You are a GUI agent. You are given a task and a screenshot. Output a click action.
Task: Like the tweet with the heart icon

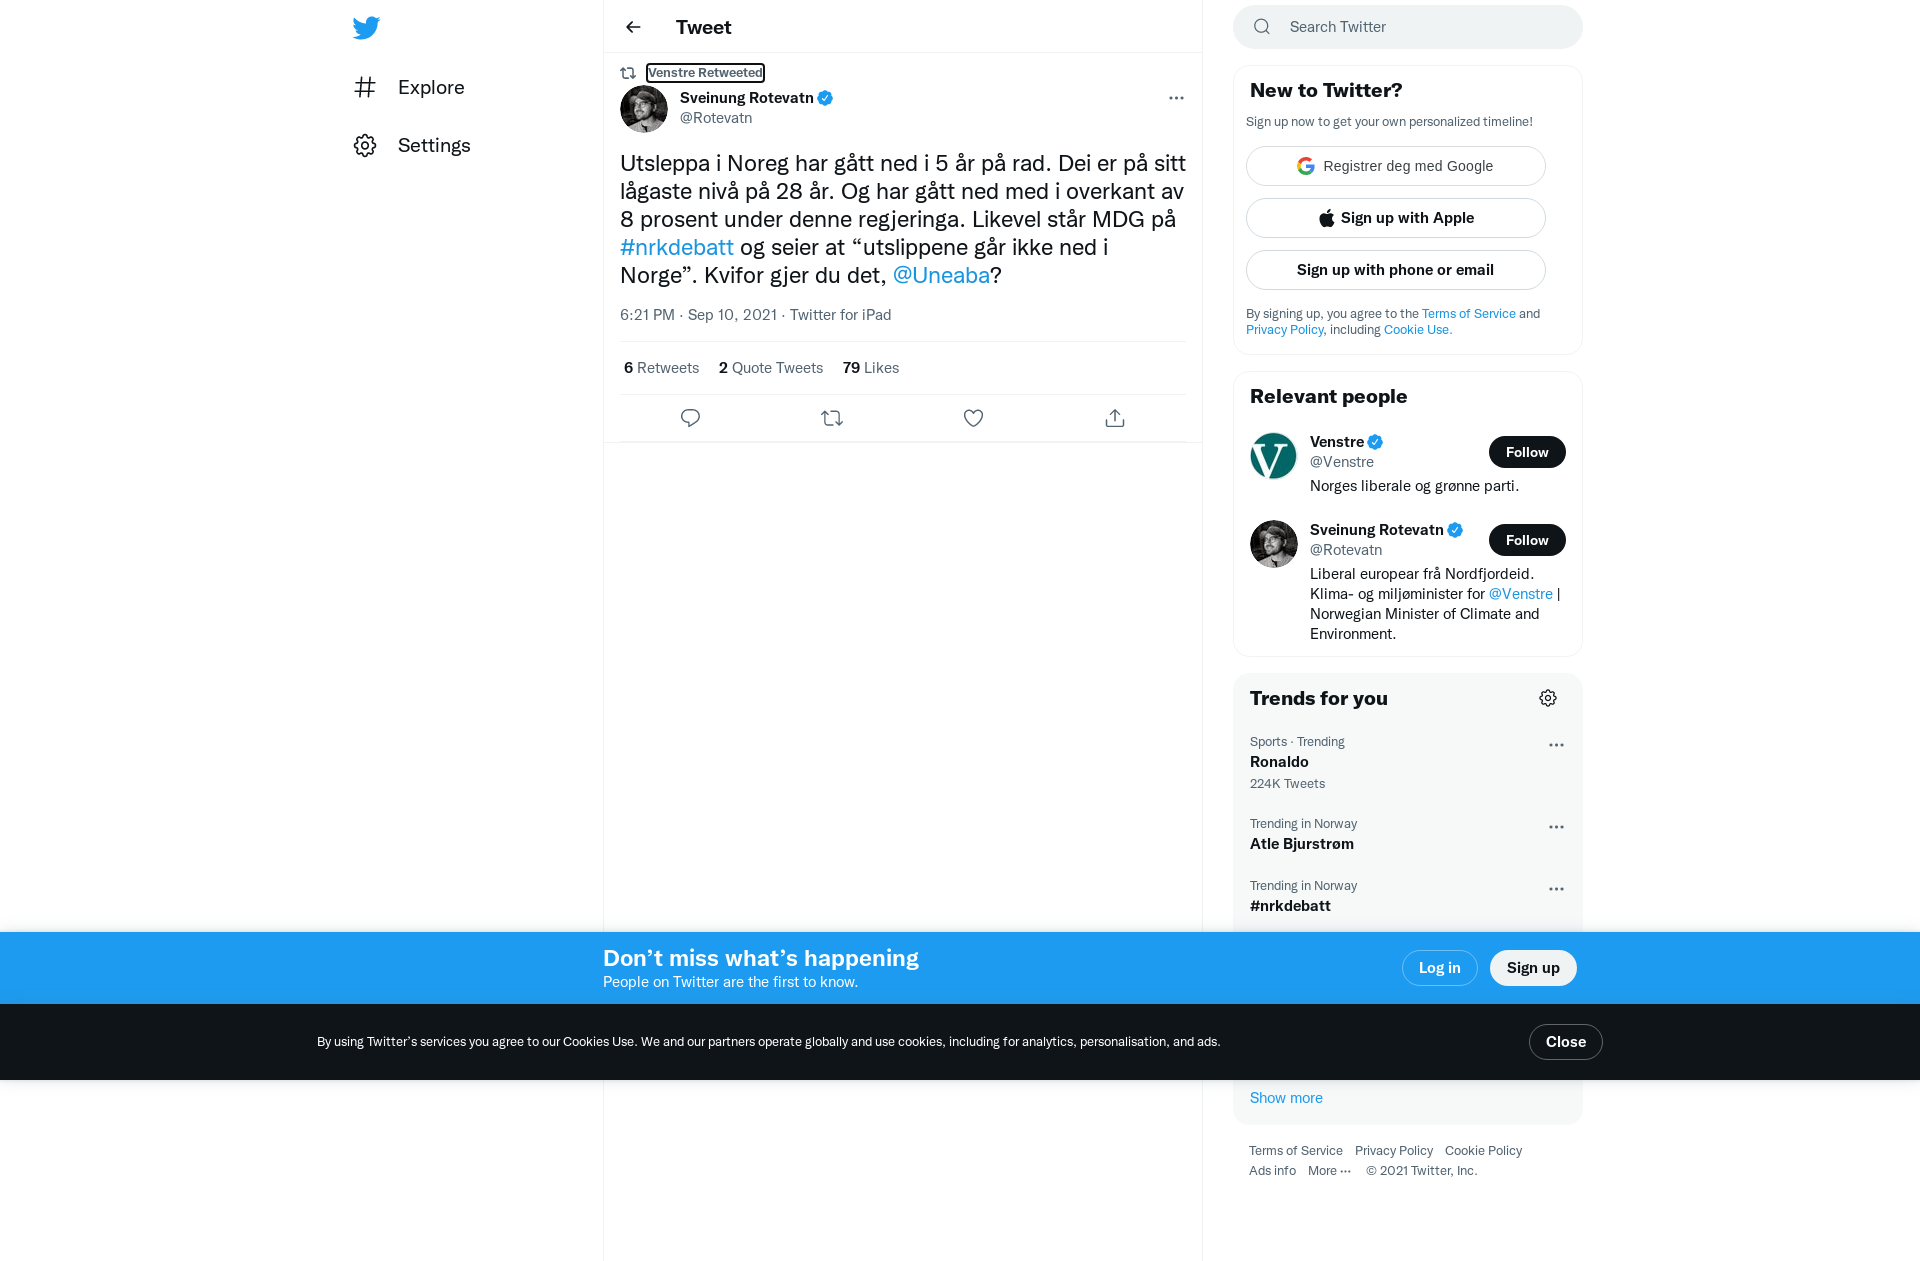(973, 418)
